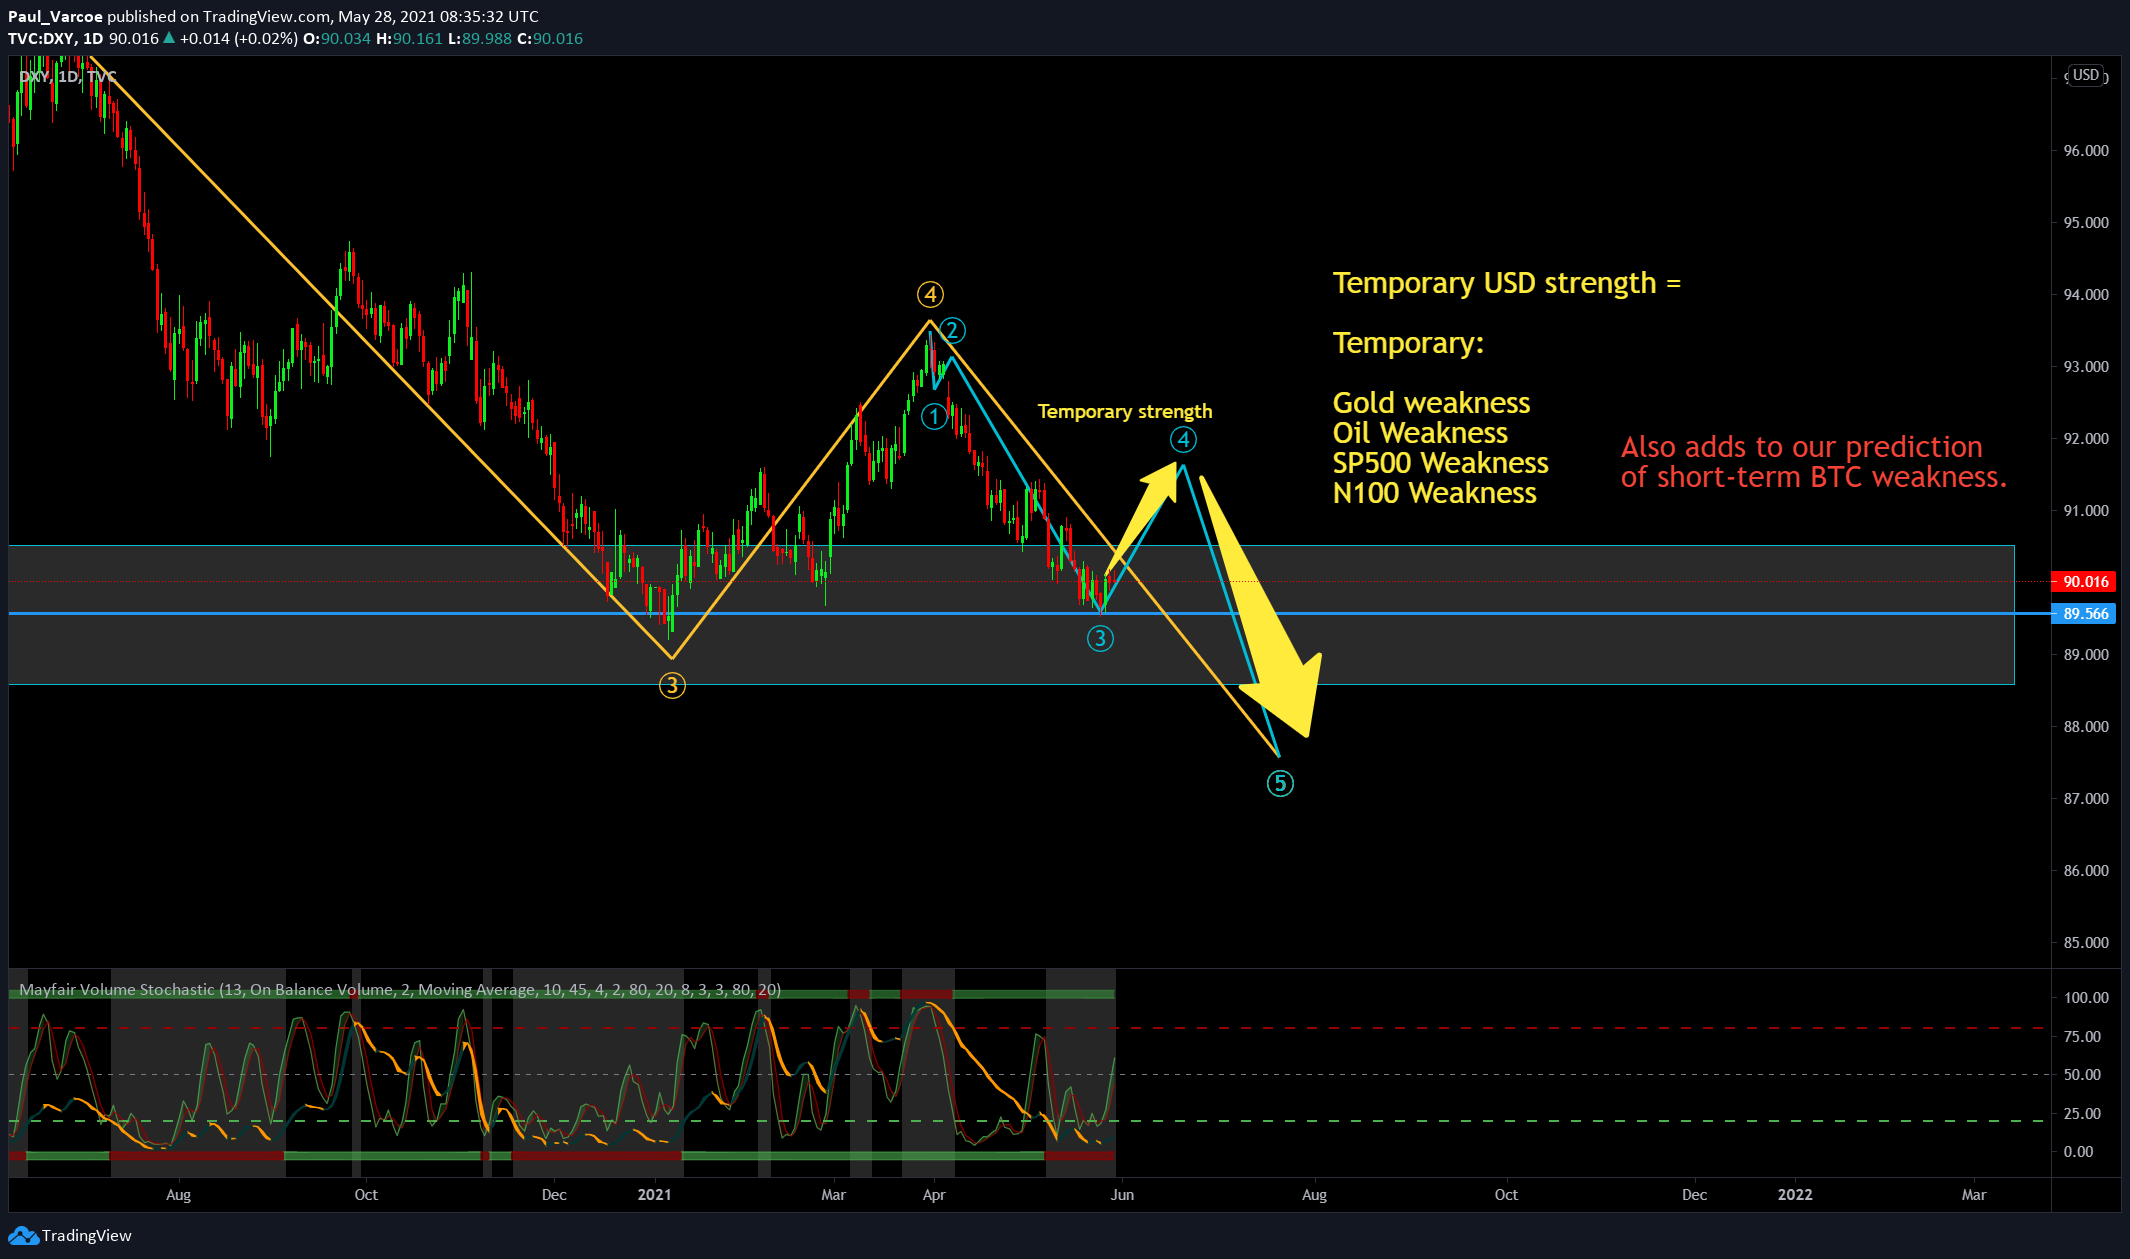Click the 91.000 price axis label
The width and height of the screenshot is (2130, 1259).
2086,511
